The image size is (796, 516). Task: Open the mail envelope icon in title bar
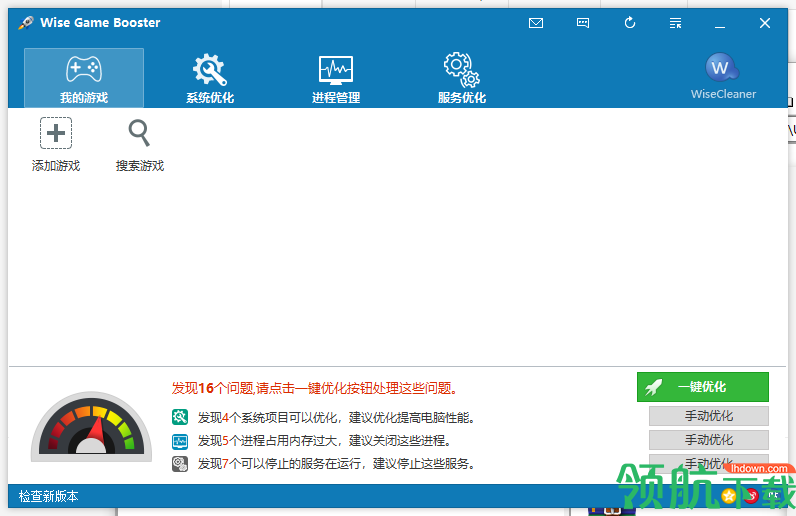[x=536, y=23]
